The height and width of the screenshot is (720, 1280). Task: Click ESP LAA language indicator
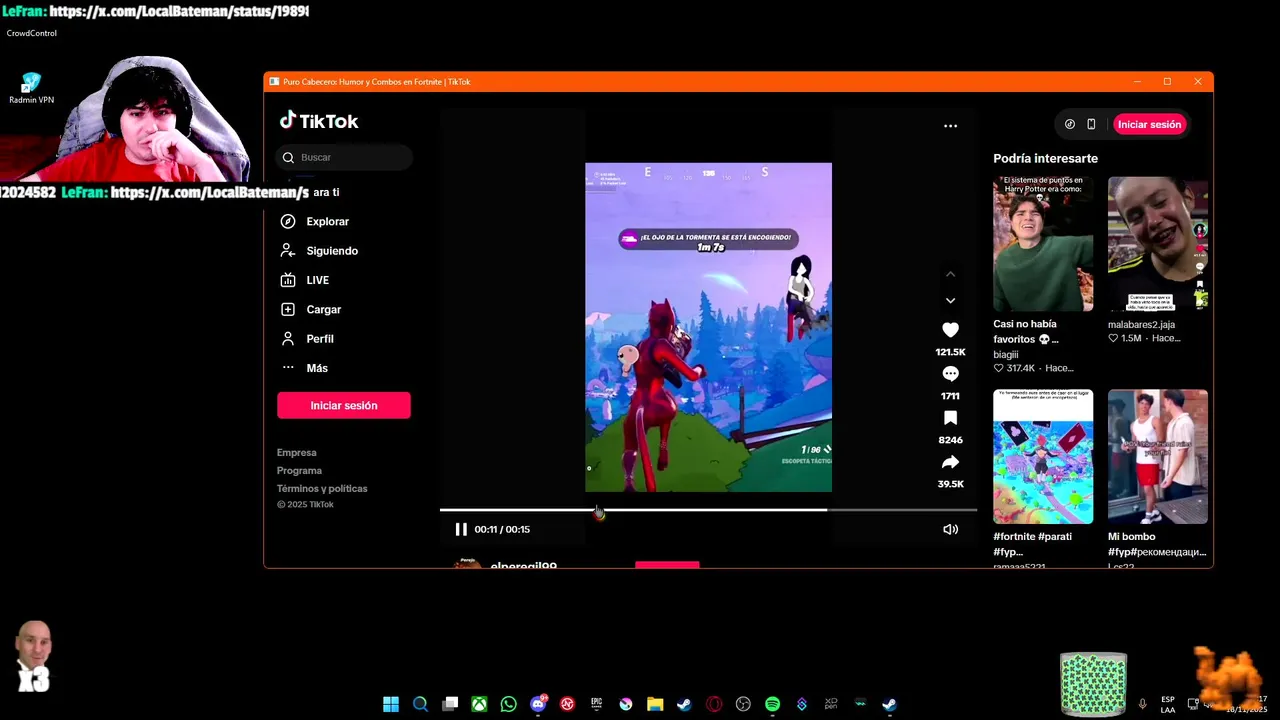[1168, 704]
